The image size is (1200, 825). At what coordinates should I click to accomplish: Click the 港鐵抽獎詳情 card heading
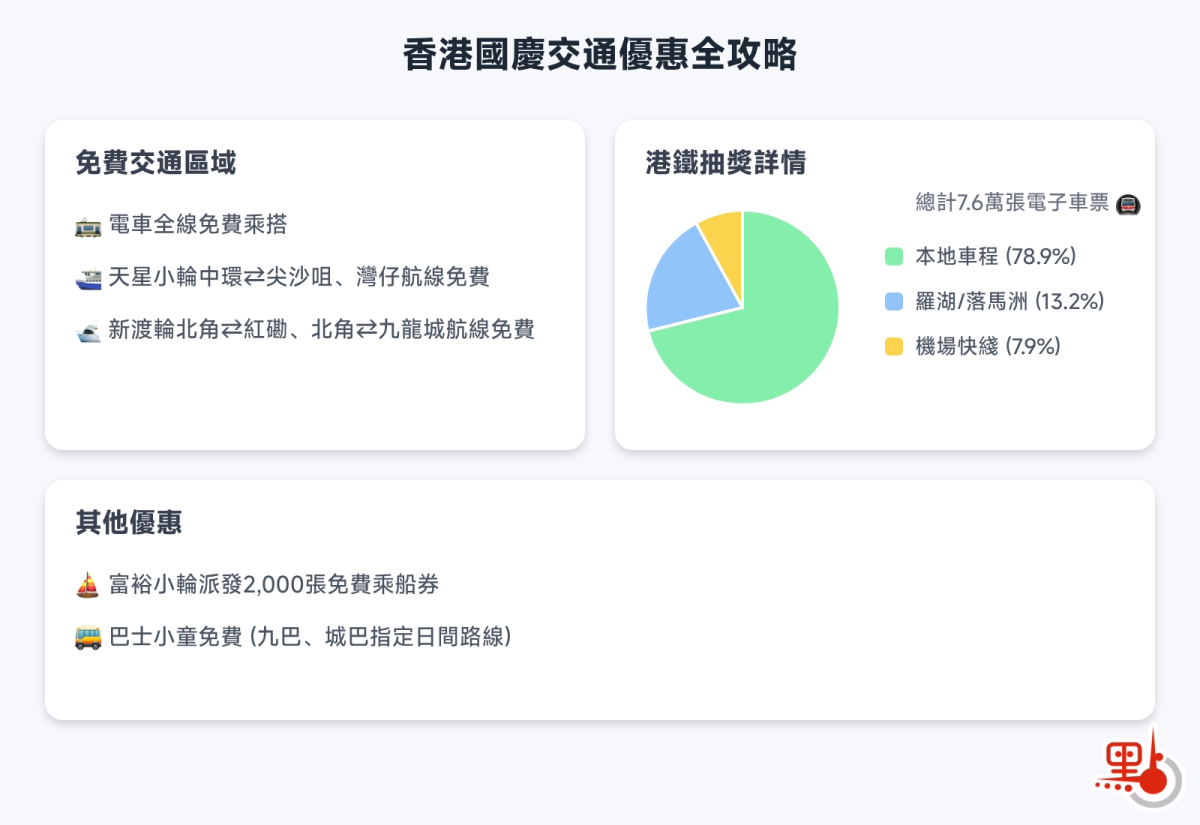(x=726, y=163)
